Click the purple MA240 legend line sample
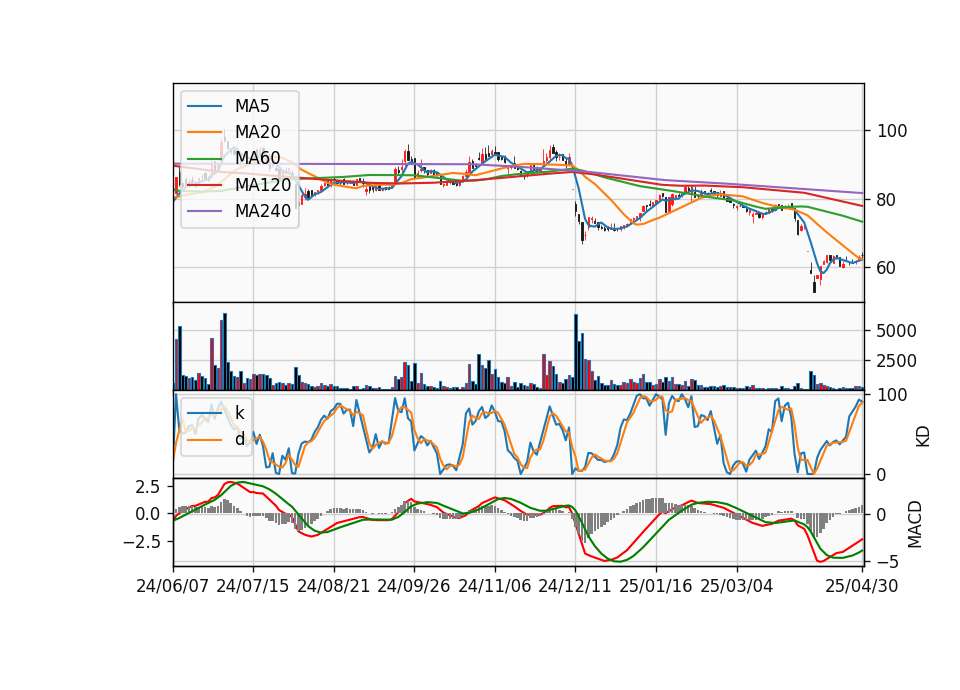The width and height of the screenshot is (960, 690). click(x=204, y=211)
